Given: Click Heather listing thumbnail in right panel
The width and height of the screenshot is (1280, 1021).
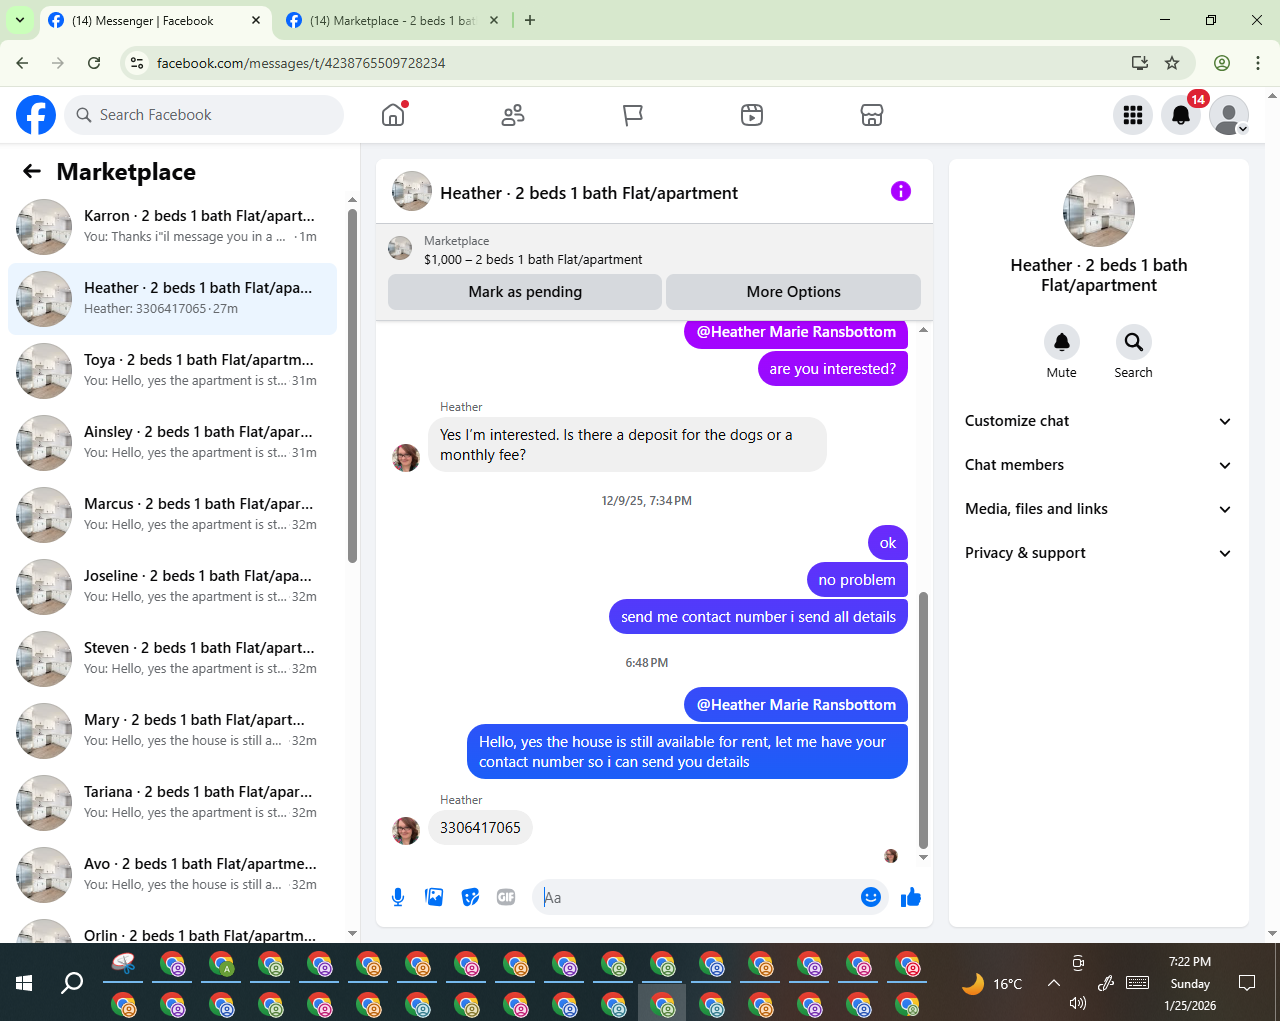Looking at the screenshot, I should tap(1099, 211).
